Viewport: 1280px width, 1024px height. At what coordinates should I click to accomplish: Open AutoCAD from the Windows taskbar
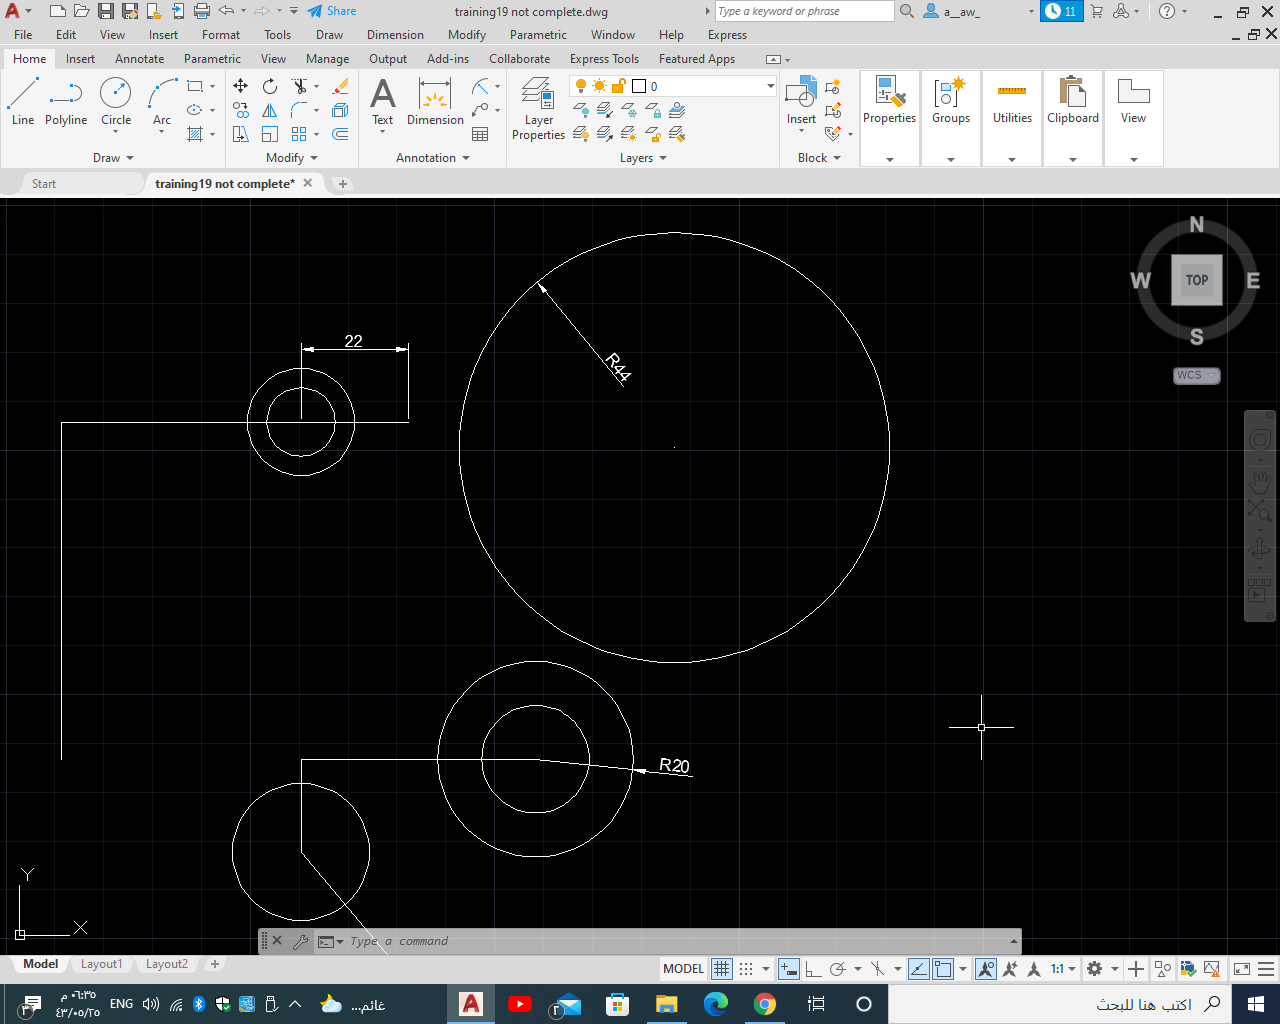click(471, 1004)
